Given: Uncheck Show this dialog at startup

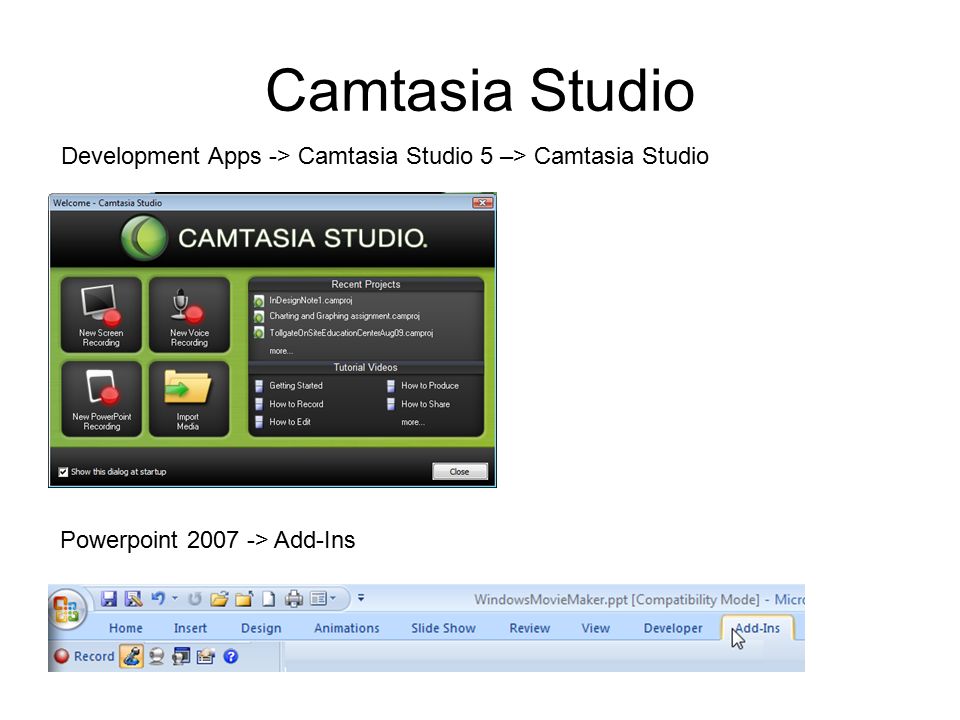Looking at the screenshot, I should point(63,472).
